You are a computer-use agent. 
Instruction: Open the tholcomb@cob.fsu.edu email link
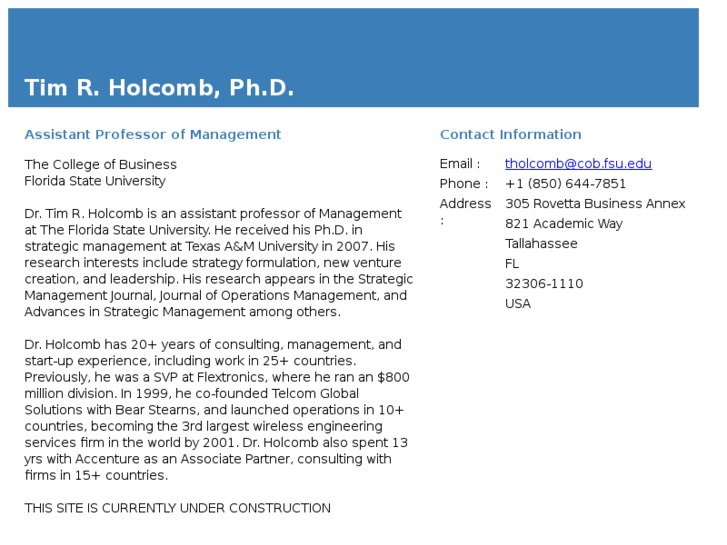pyautogui.click(x=578, y=164)
